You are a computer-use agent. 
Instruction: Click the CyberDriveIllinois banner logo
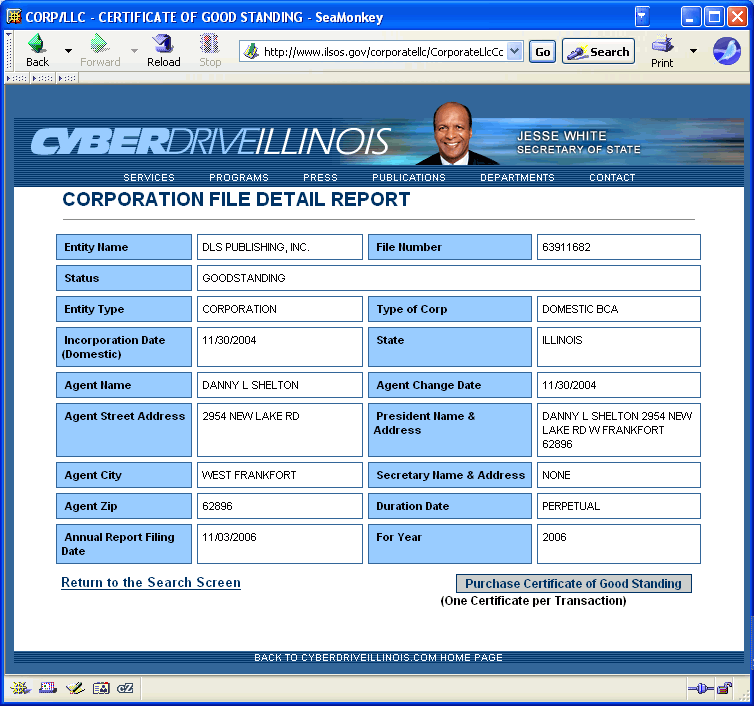pos(211,141)
